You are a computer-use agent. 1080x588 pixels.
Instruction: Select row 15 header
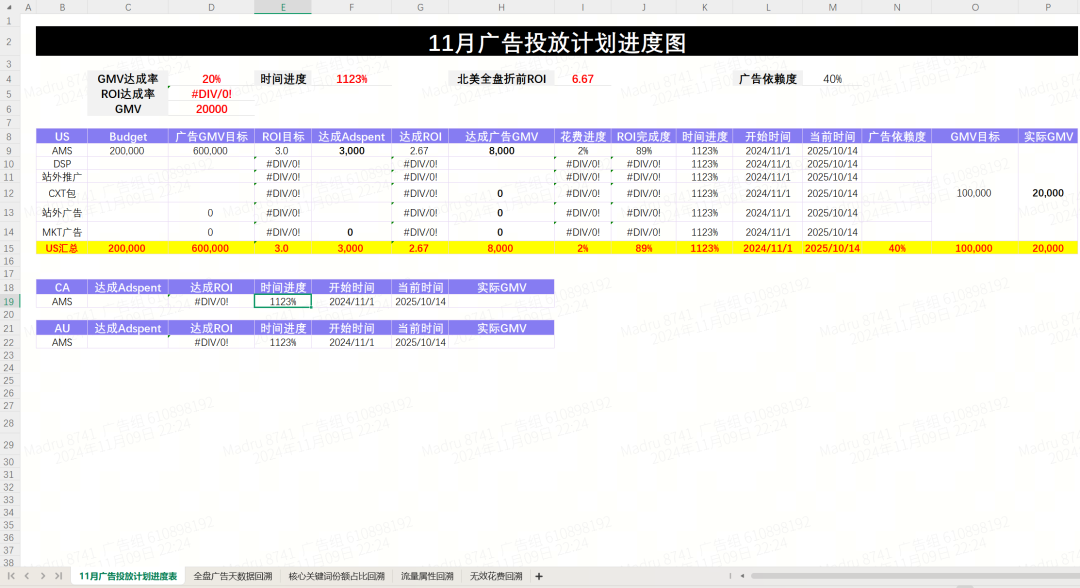pyautogui.click(x=8, y=248)
